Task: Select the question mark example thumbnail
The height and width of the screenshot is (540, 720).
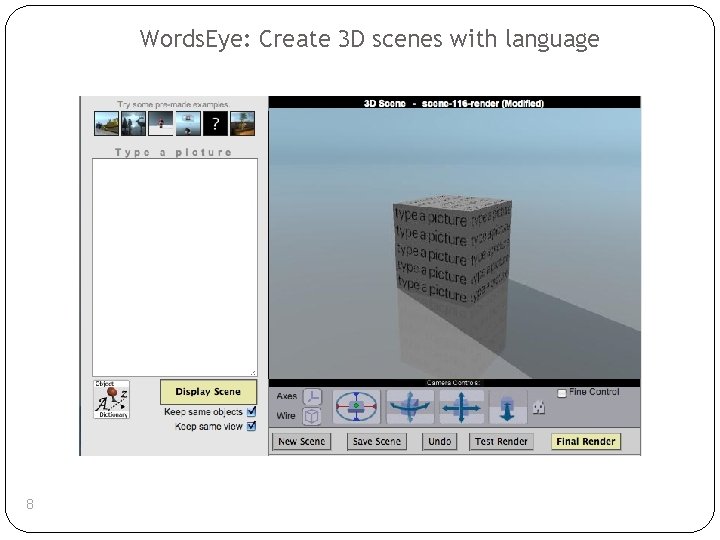Action: [215, 124]
